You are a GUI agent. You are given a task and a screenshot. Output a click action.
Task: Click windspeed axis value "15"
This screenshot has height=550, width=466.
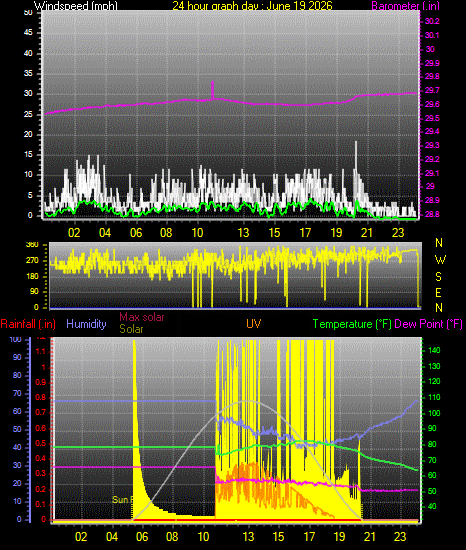[28, 155]
